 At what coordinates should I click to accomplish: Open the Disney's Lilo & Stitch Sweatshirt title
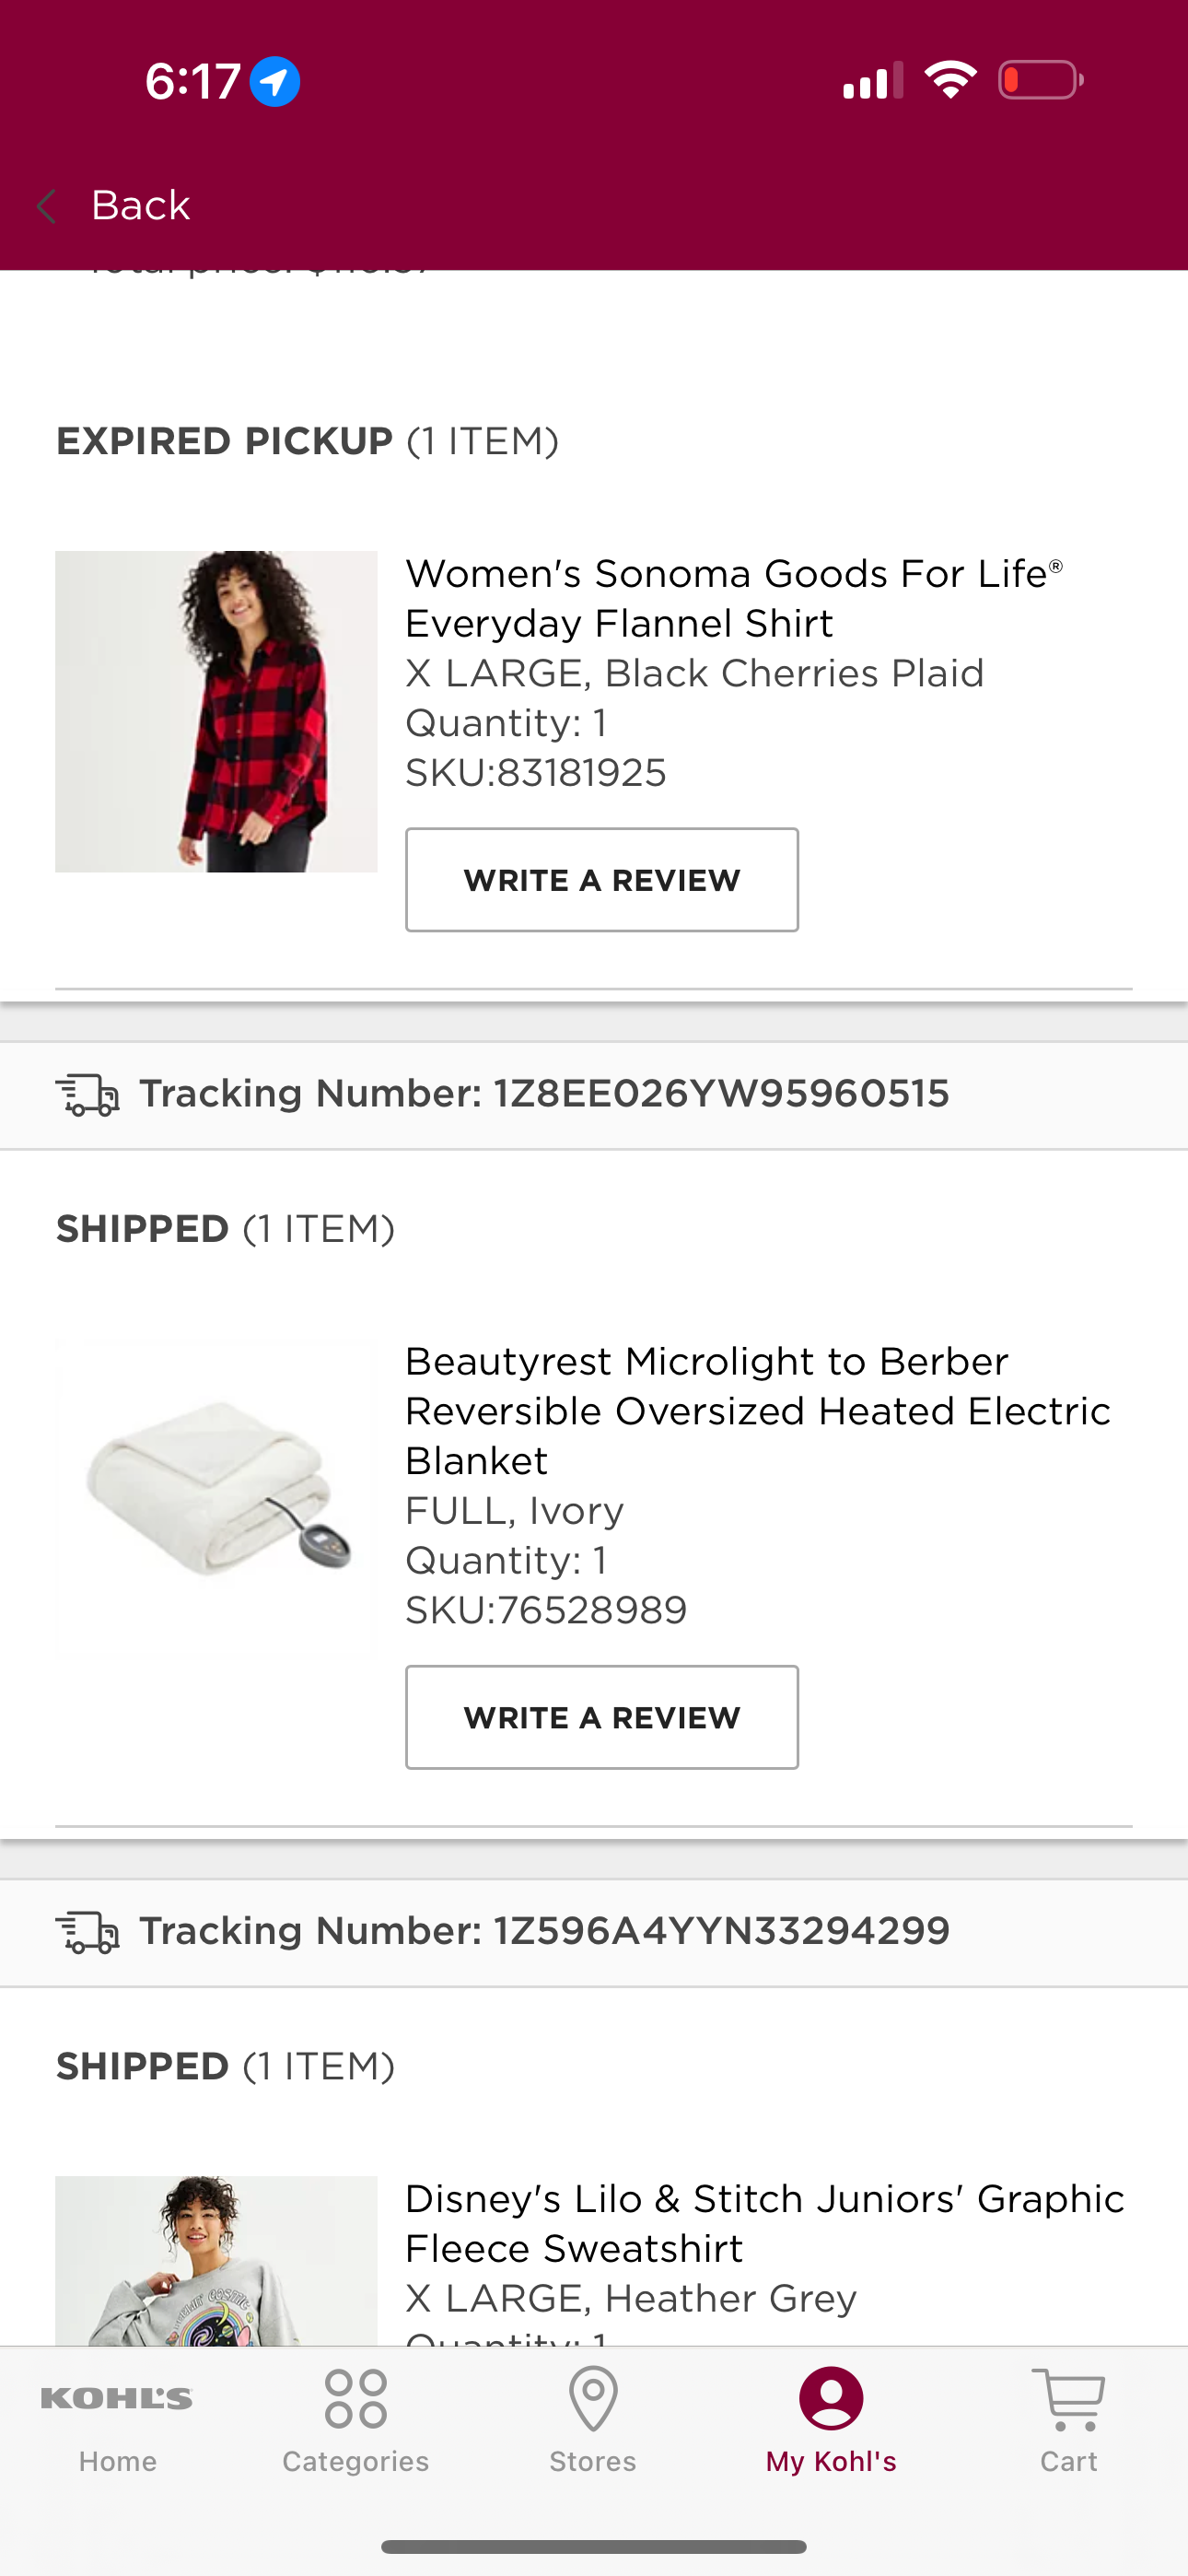[765, 2223]
